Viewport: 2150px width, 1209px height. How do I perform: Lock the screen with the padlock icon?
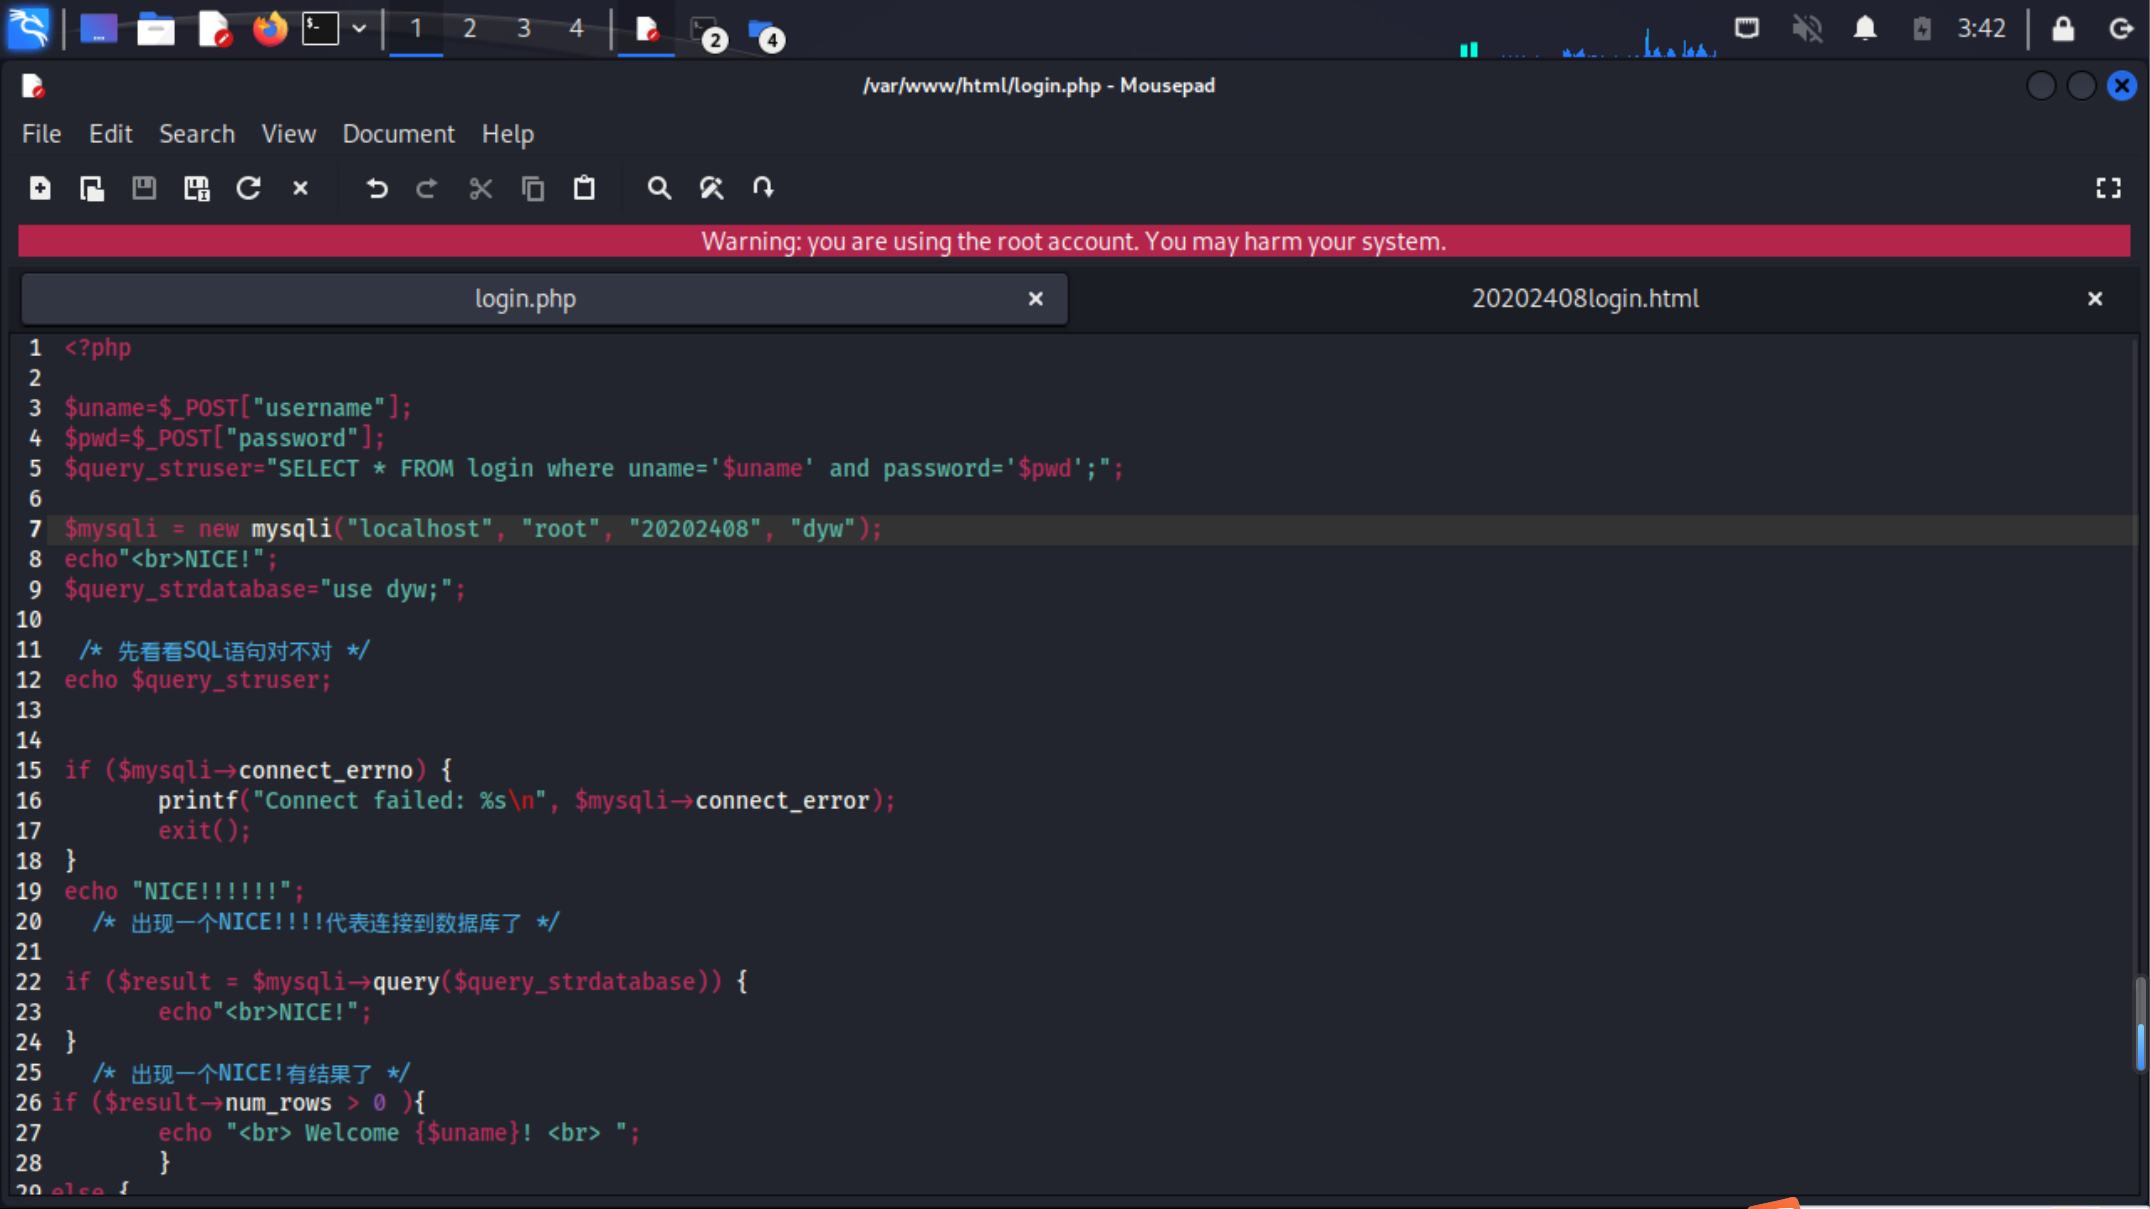[2063, 28]
